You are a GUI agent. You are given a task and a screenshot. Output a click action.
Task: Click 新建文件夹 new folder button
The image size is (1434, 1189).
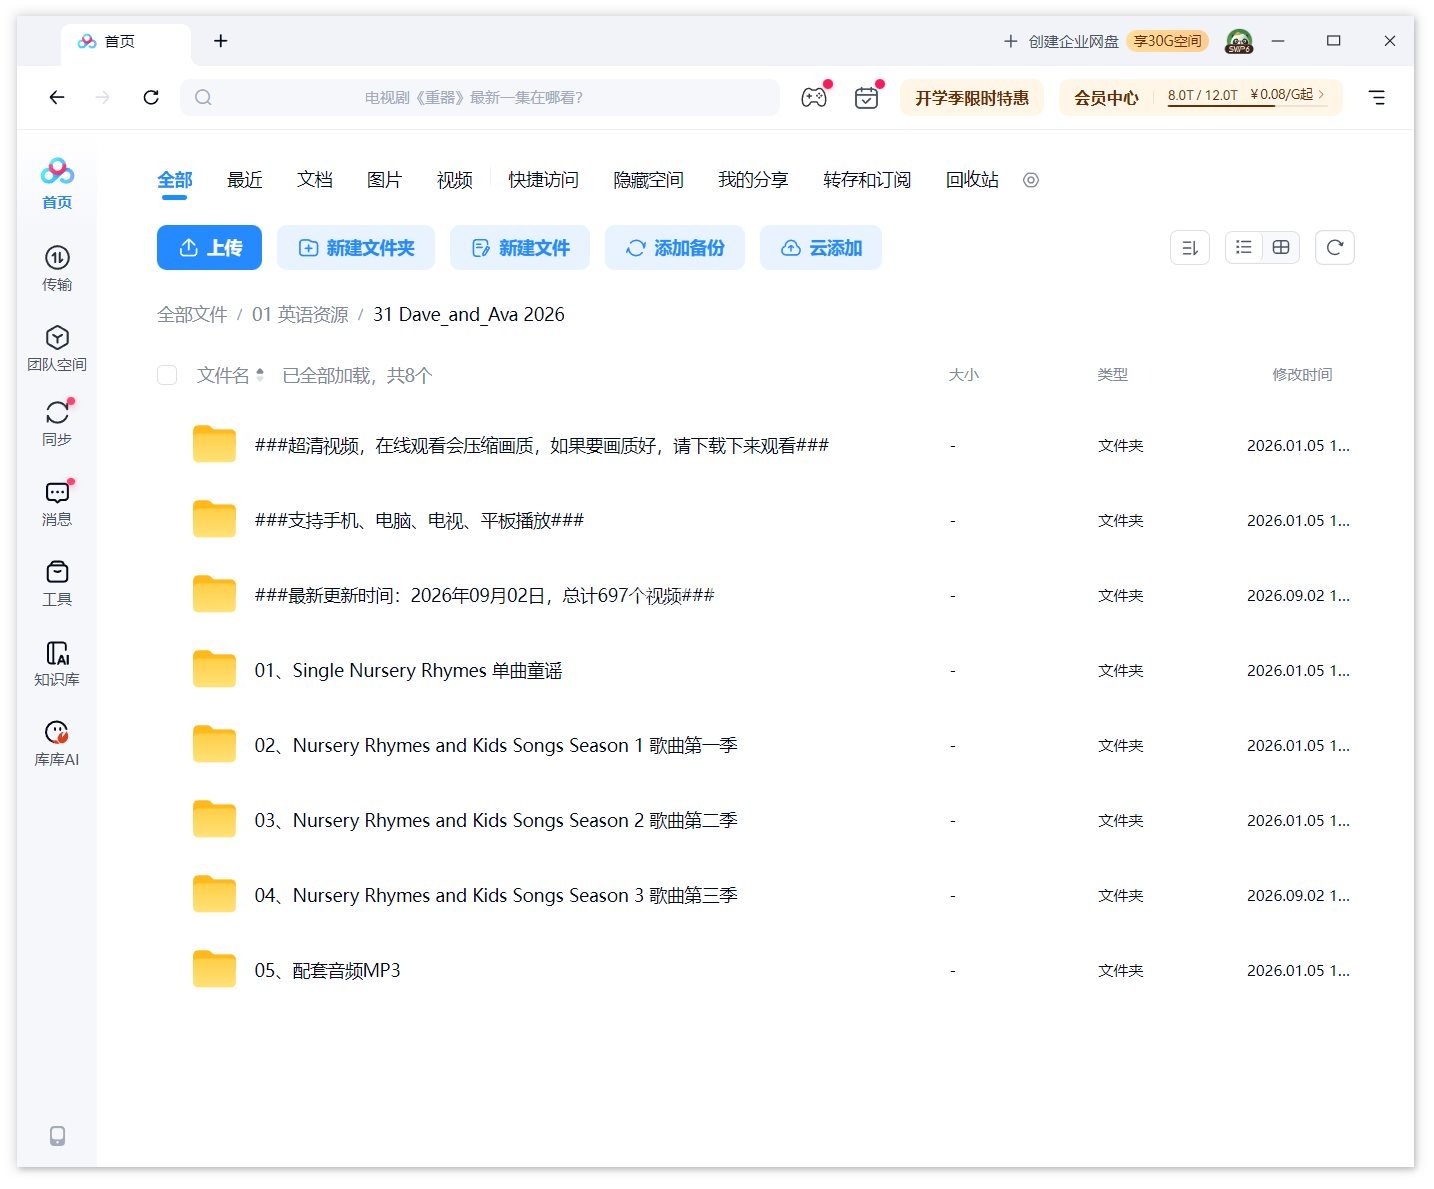click(x=356, y=248)
